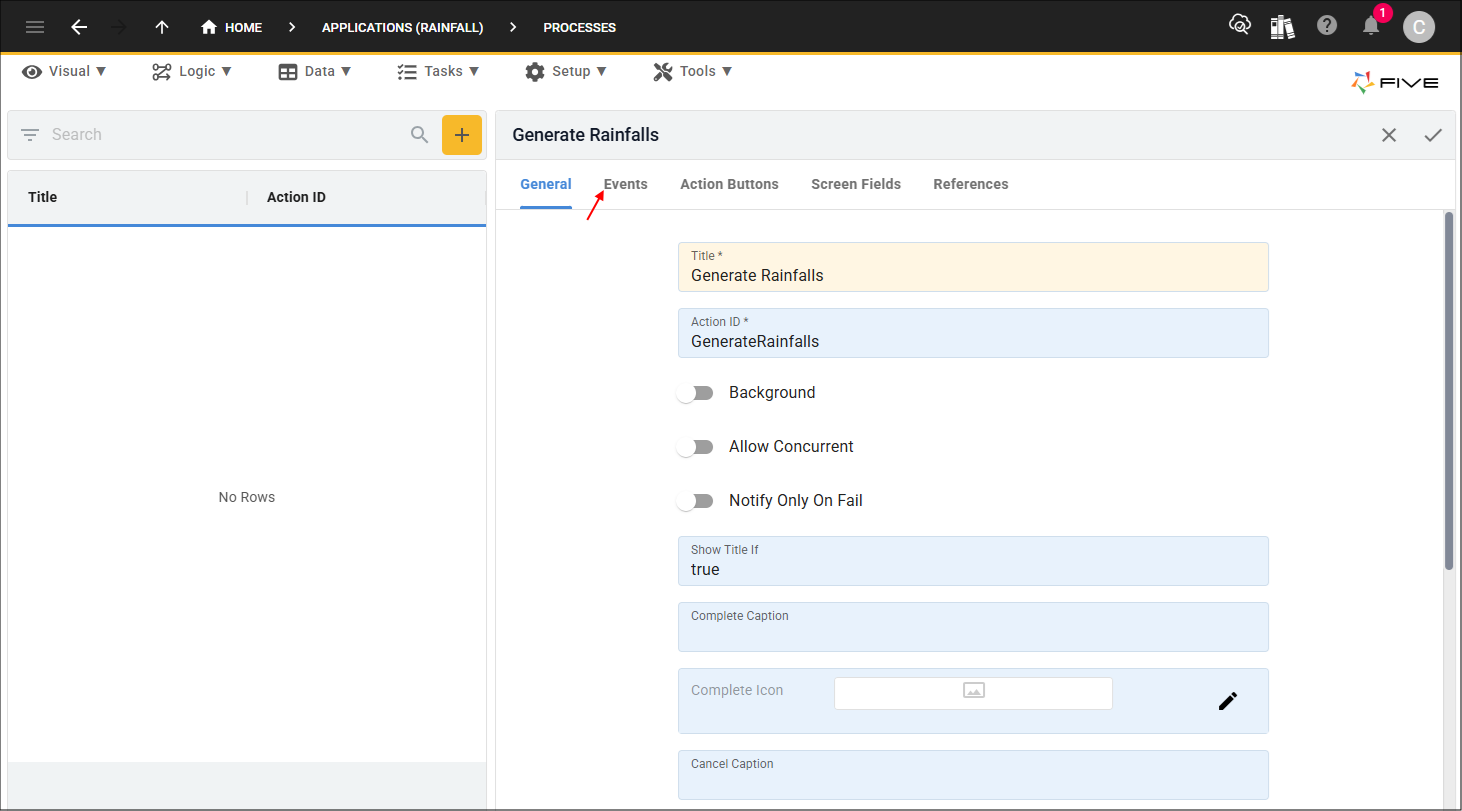
Task: Expand the Visual menu dropdown
Action: pyautogui.click(x=64, y=71)
